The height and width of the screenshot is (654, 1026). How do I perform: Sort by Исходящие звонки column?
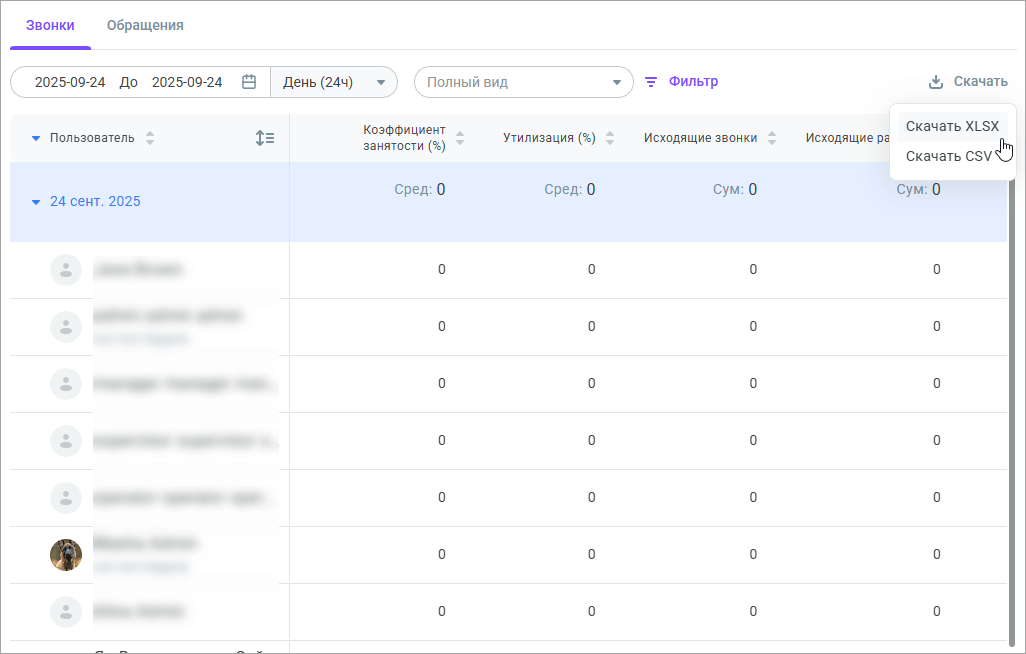tap(772, 138)
